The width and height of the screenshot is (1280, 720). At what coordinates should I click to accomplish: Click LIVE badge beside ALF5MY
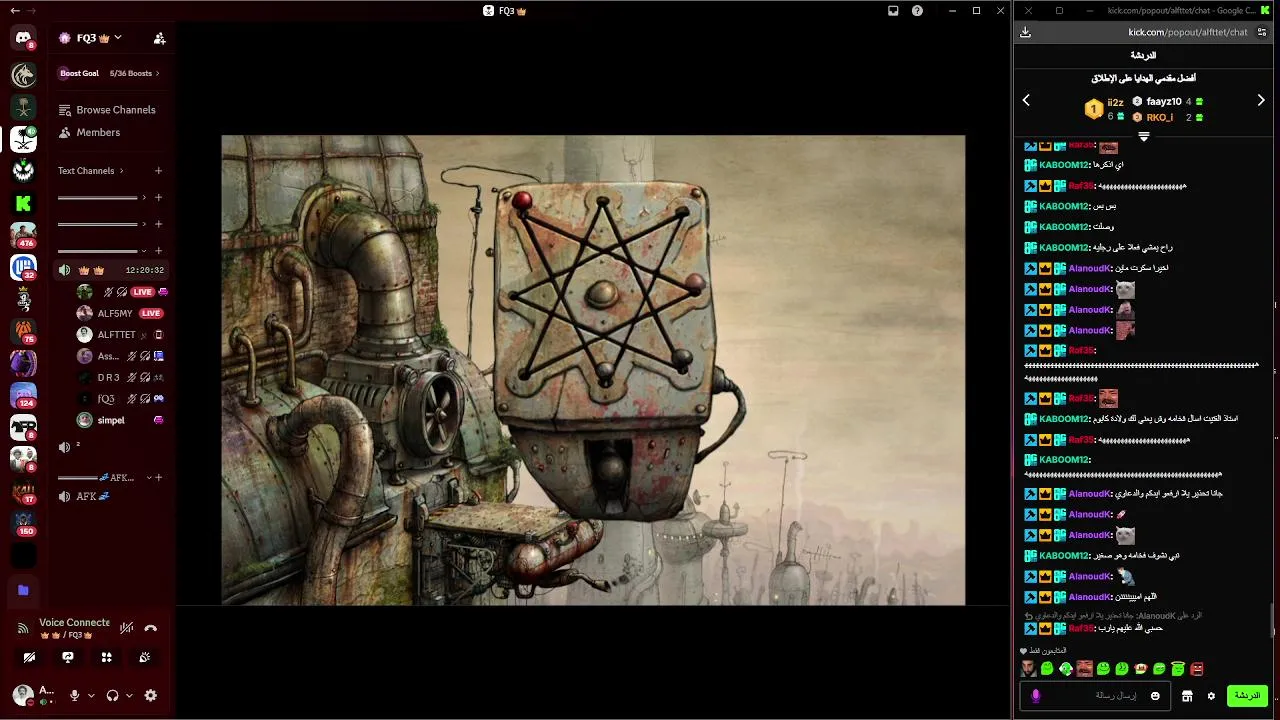(x=151, y=313)
